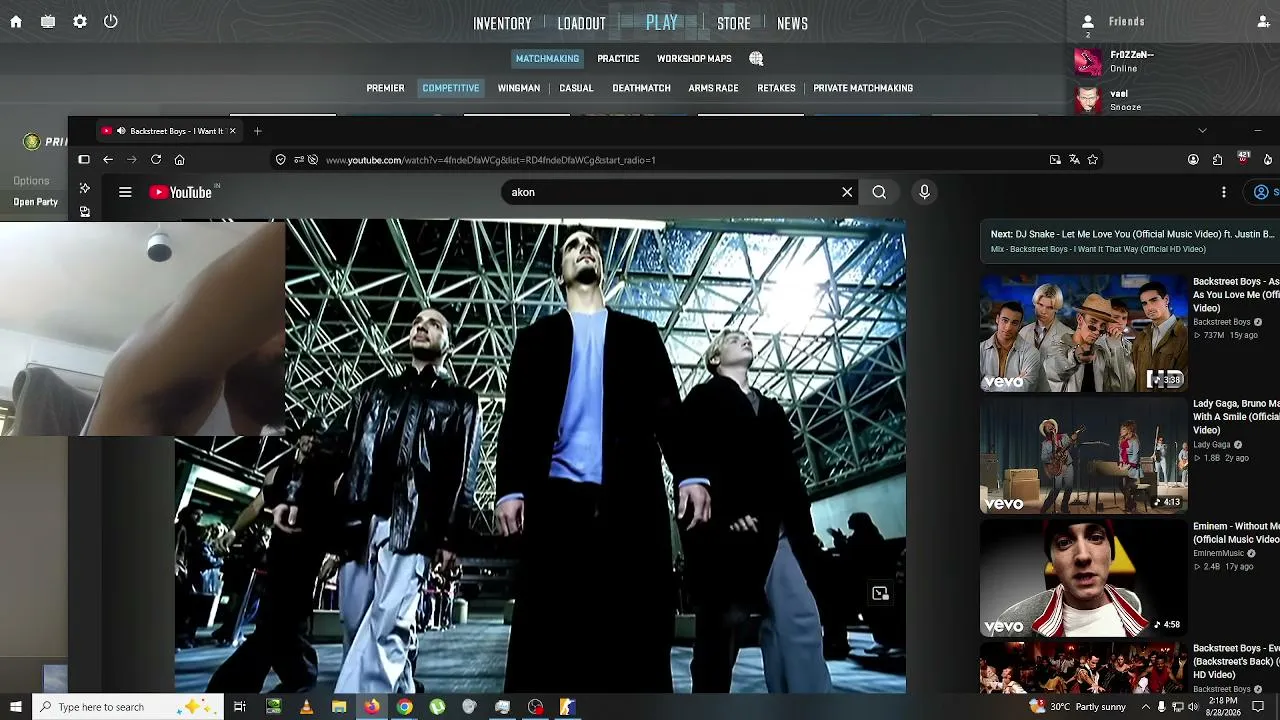This screenshot has height=720, width=1280.
Task: Clear the YouTube search text
Action: tap(847, 192)
